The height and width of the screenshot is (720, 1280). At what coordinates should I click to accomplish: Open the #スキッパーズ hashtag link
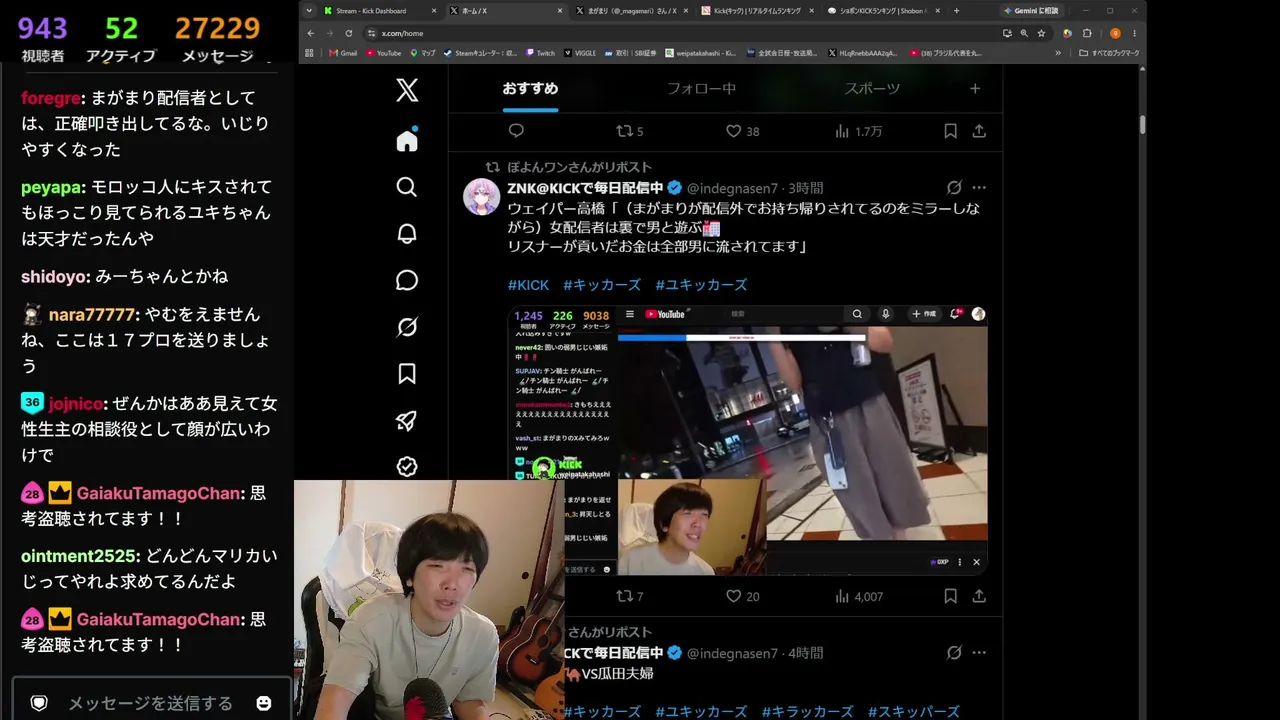[914, 712]
